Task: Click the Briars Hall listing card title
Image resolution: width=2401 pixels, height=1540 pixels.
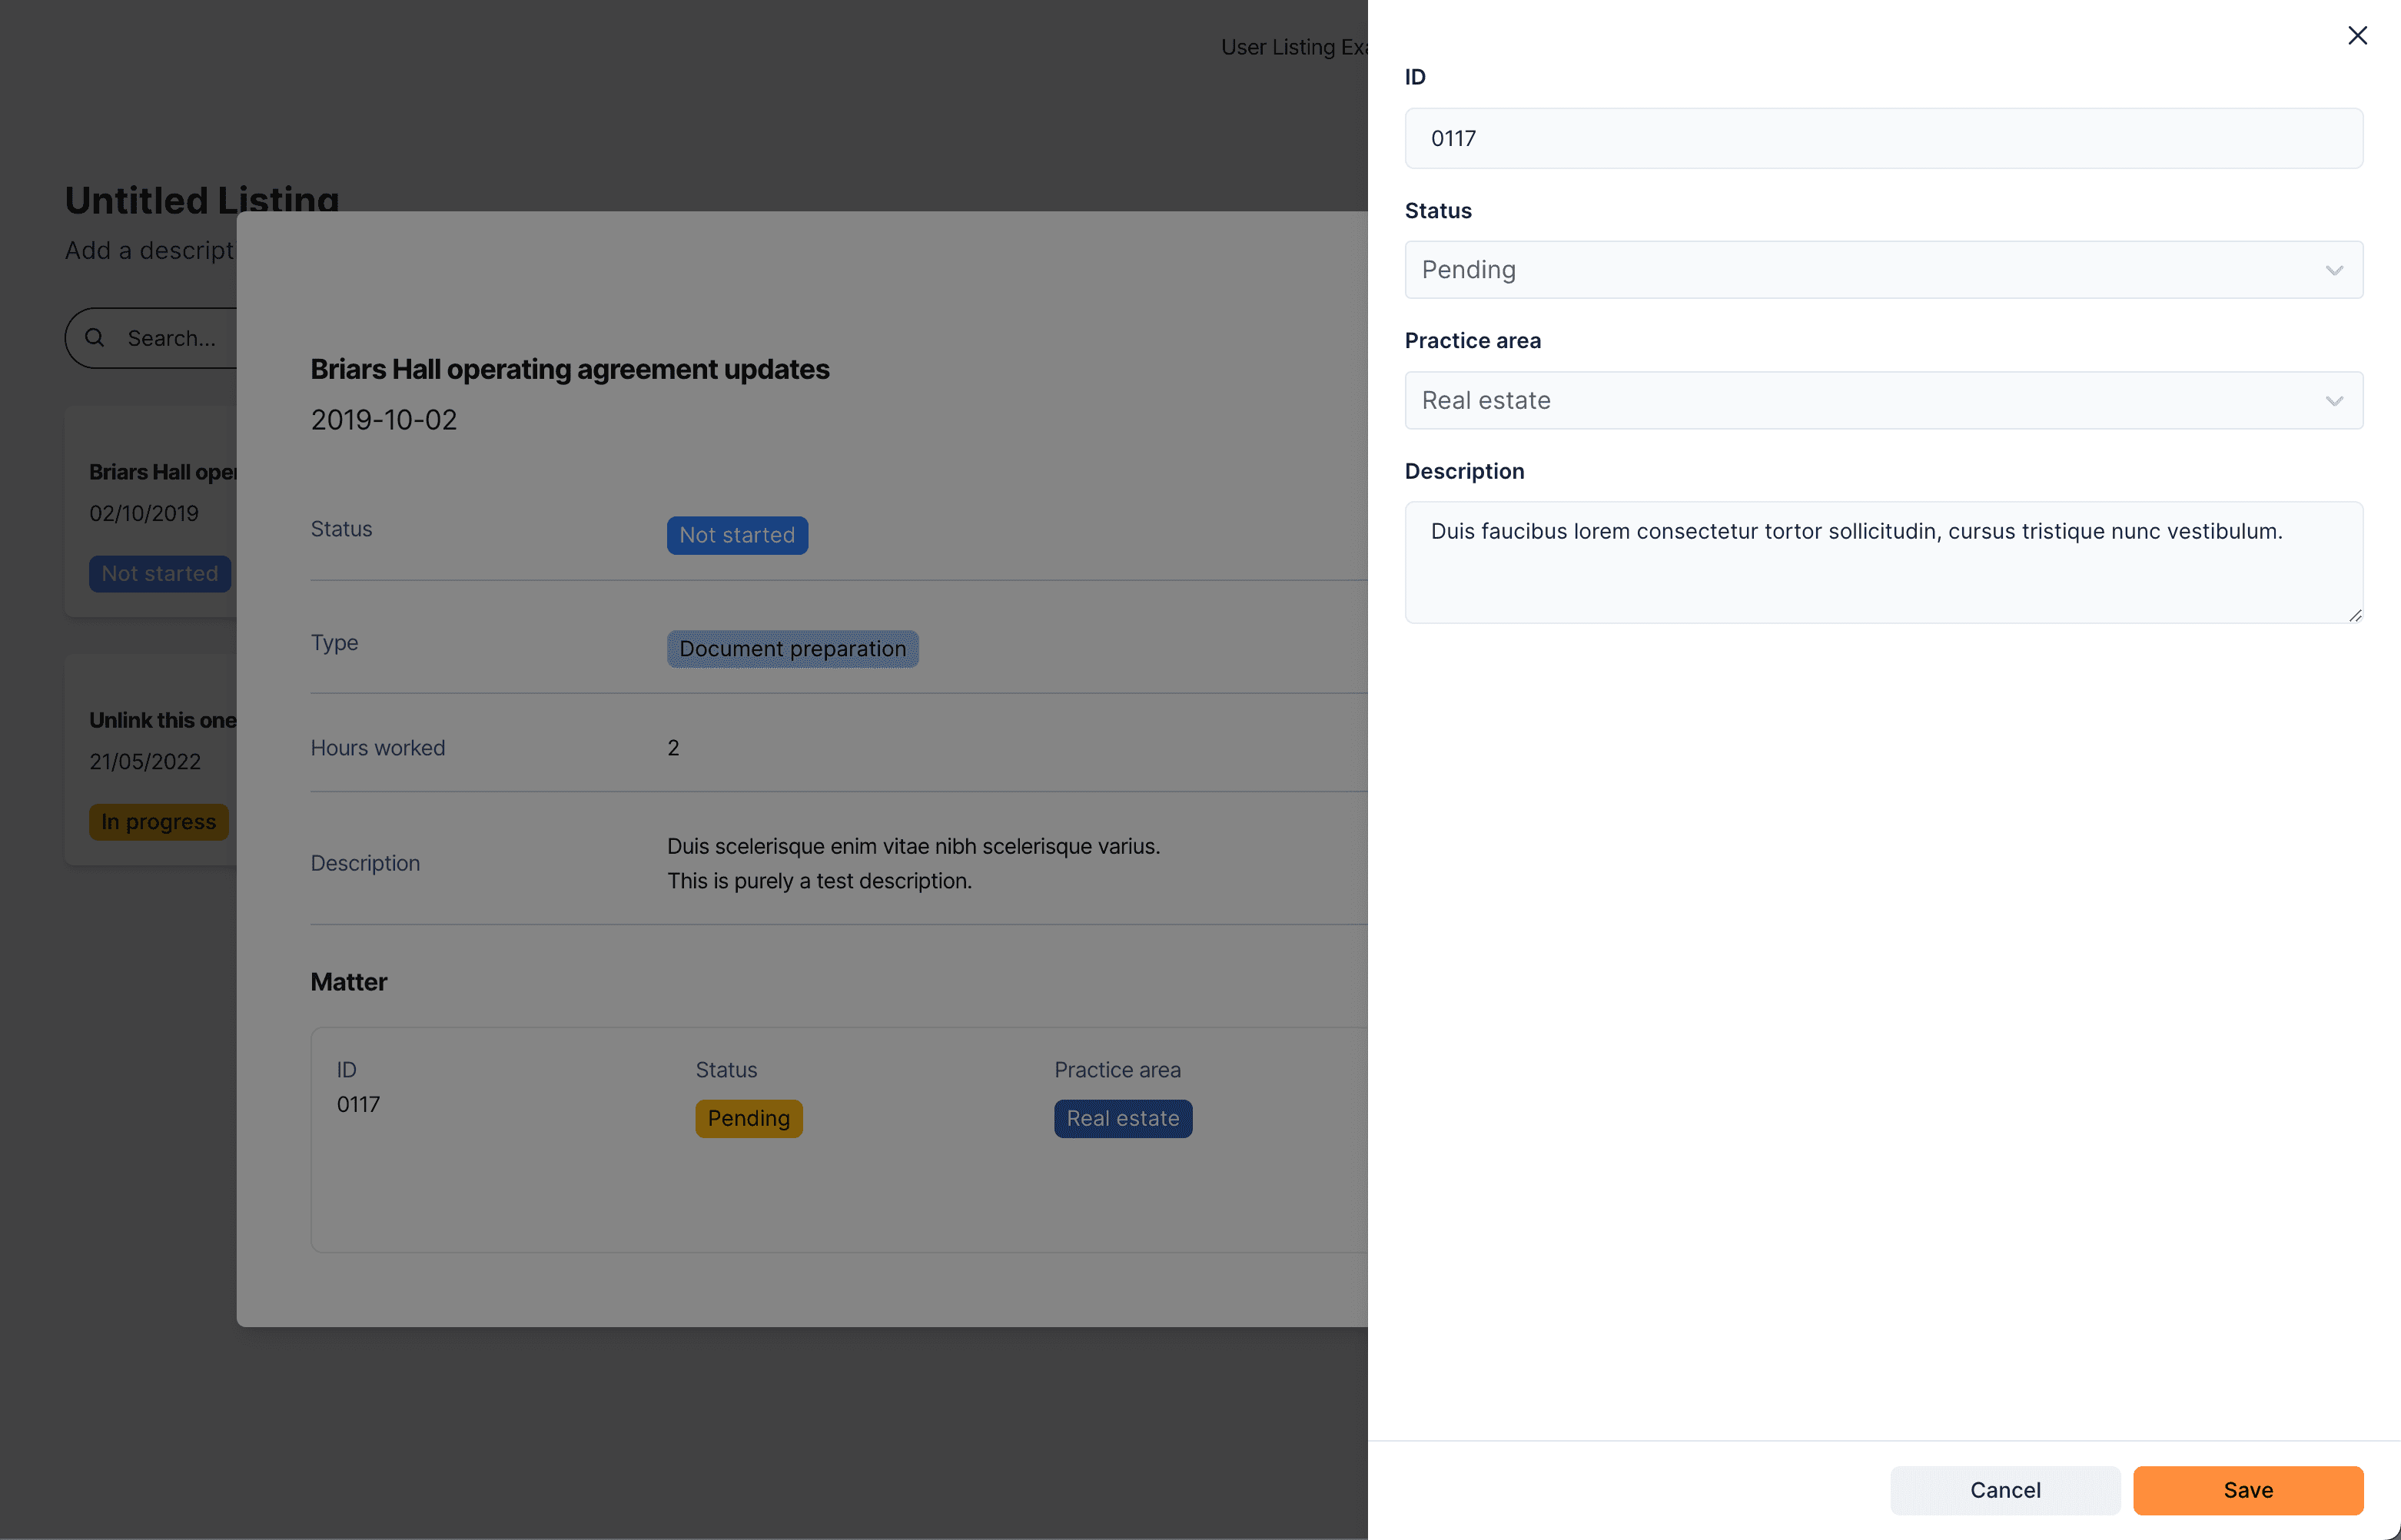Action: click(x=162, y=472)
